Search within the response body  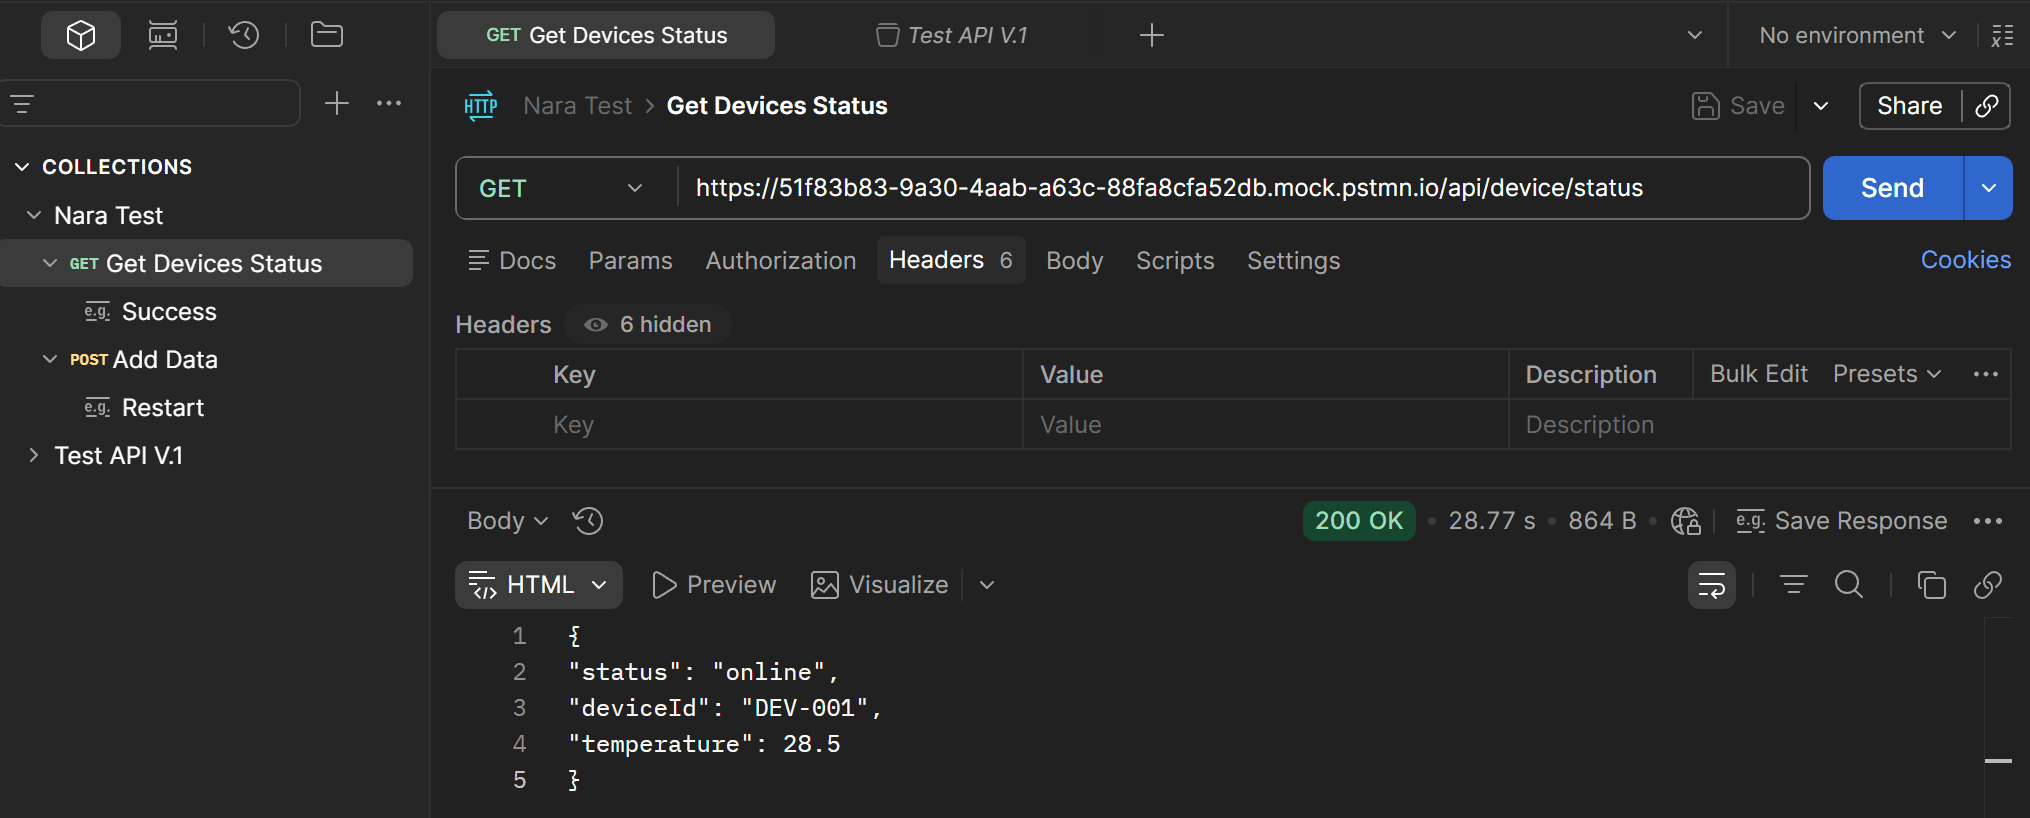[x=1849, y=585]
